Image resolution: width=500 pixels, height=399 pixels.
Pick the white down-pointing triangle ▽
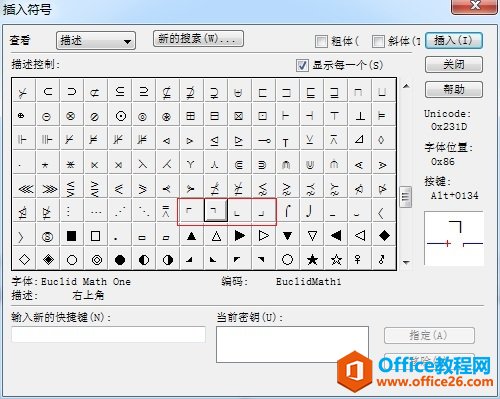point(312,235)
